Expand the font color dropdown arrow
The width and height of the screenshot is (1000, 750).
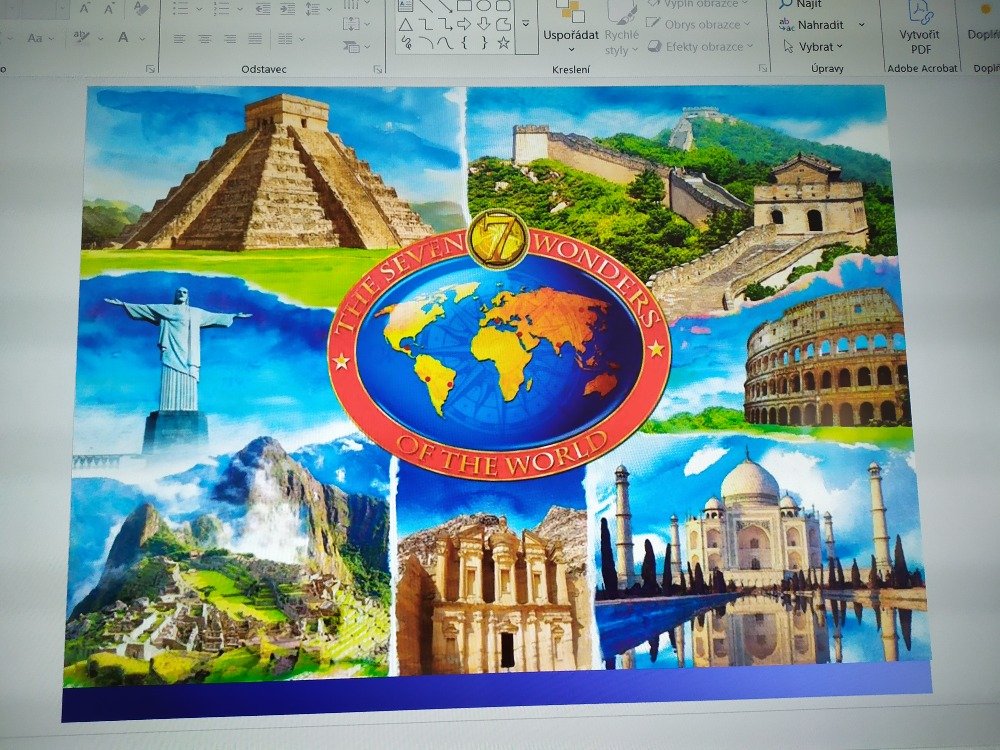point(142,39)
